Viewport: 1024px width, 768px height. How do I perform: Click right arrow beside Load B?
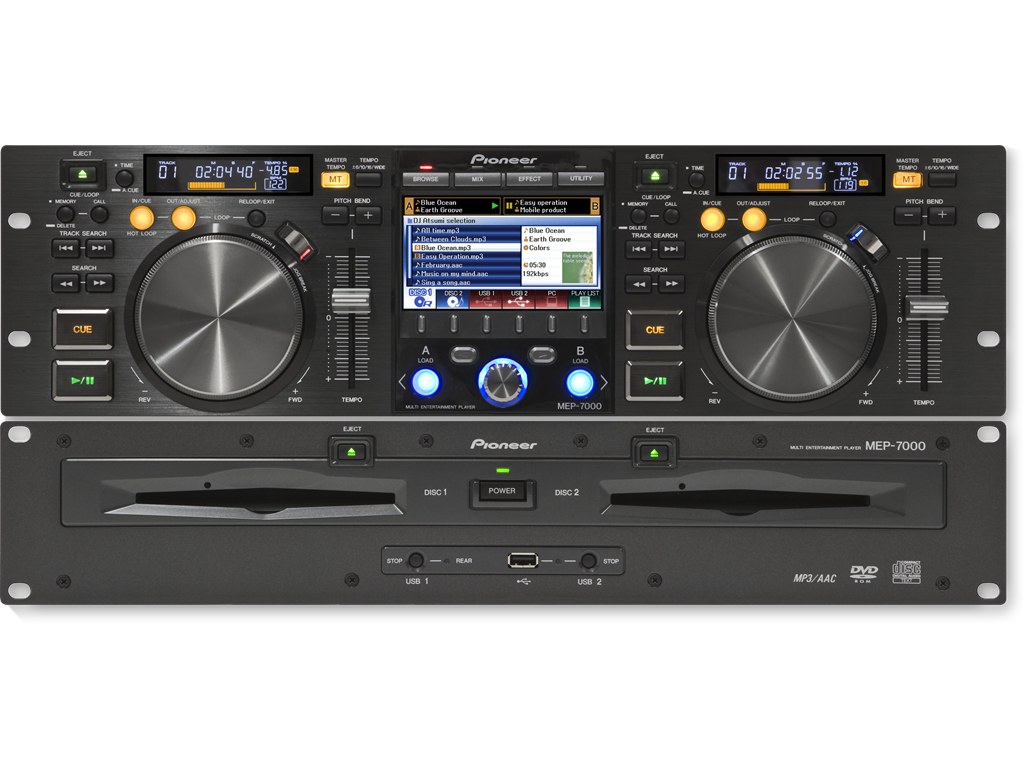click(x=603, y=382)
